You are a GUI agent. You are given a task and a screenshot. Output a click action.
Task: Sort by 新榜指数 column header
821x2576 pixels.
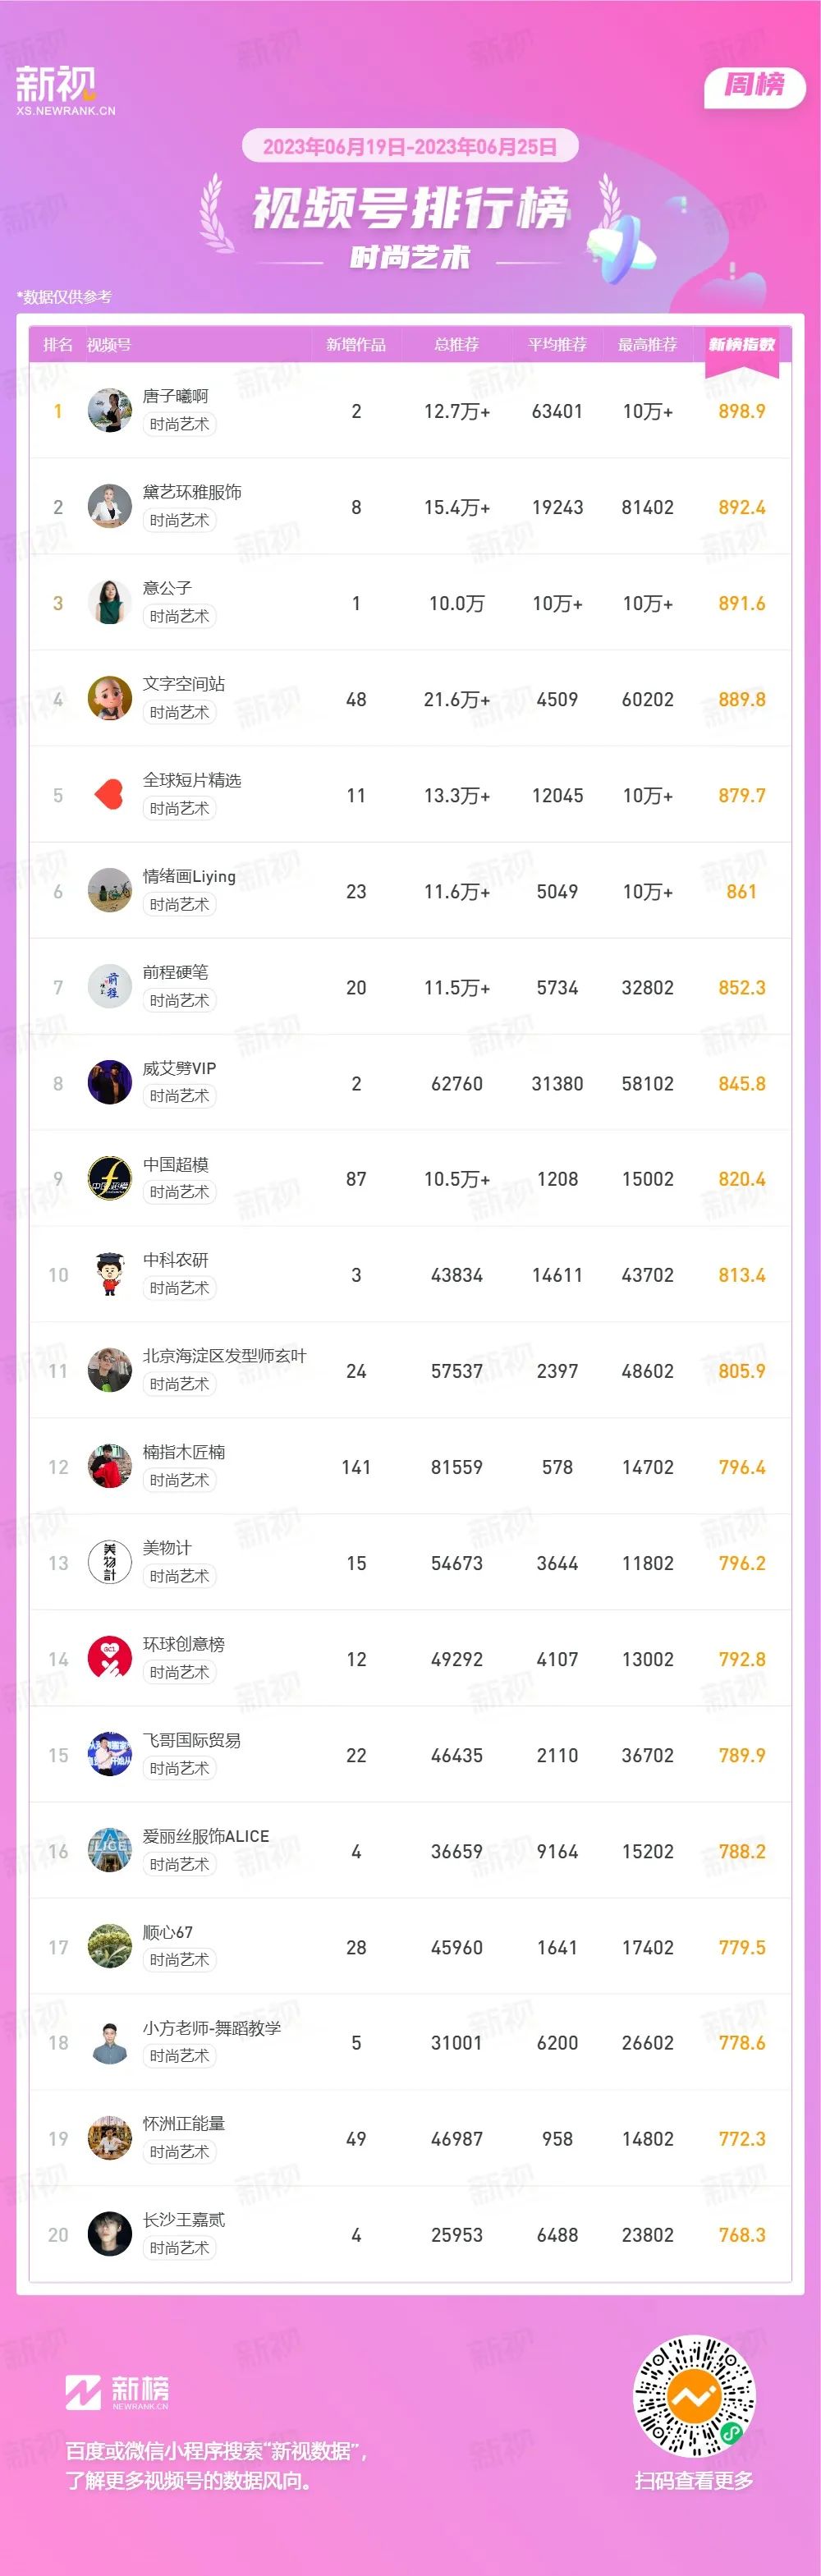tap(742, 345)
